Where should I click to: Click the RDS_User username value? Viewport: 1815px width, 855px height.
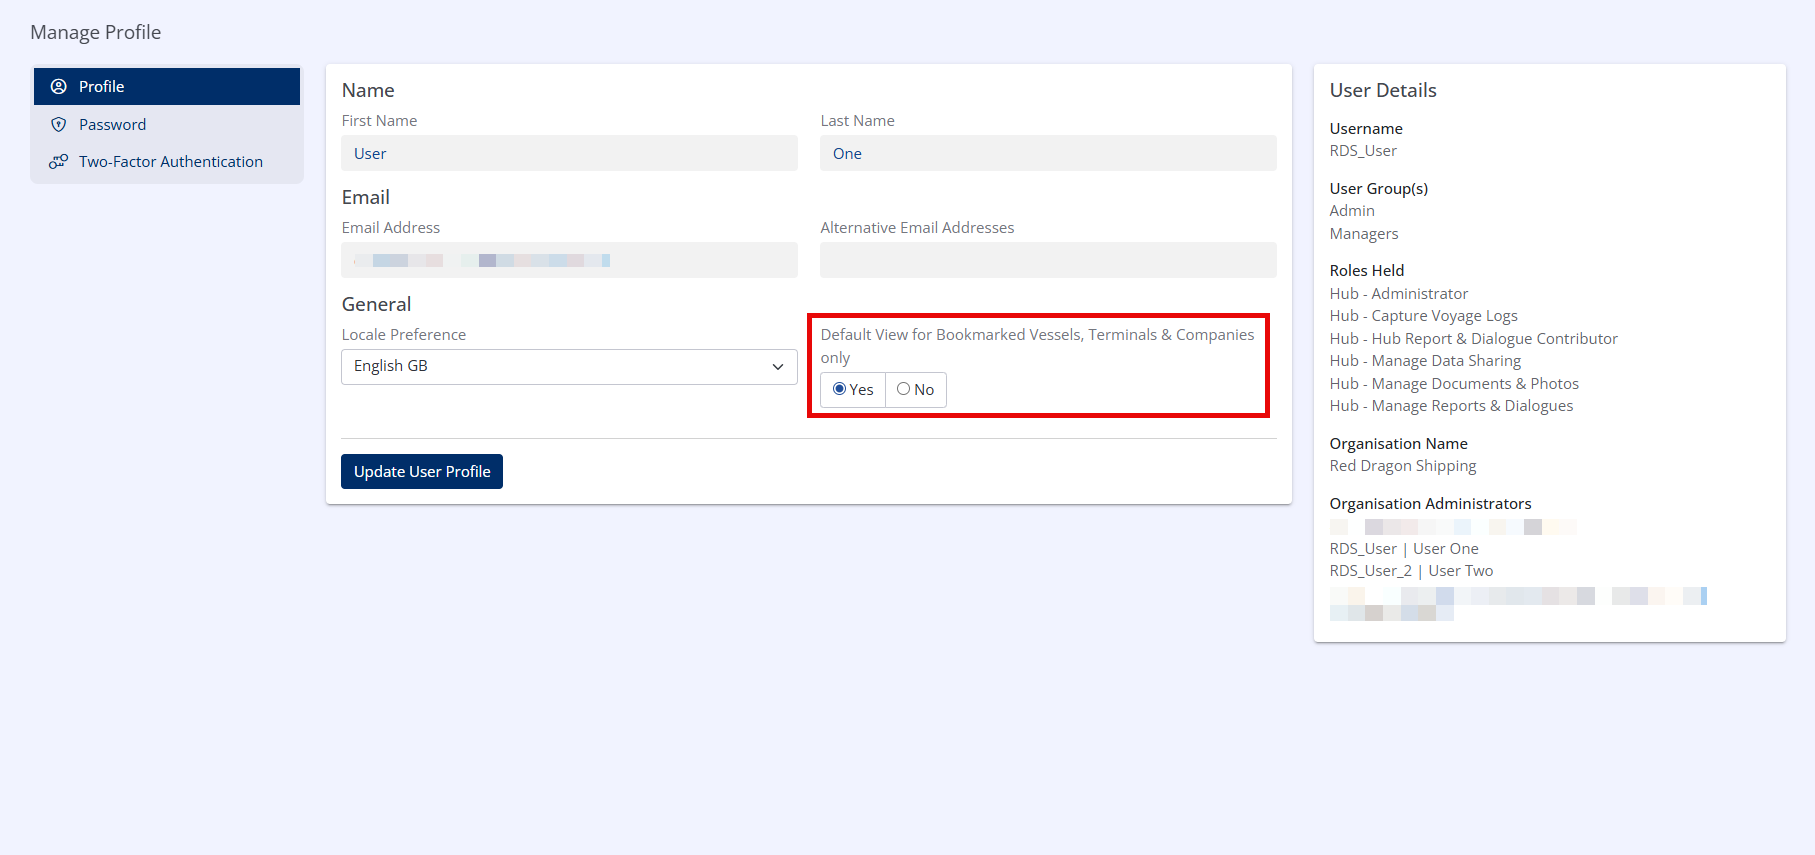tap(1363, 151)
